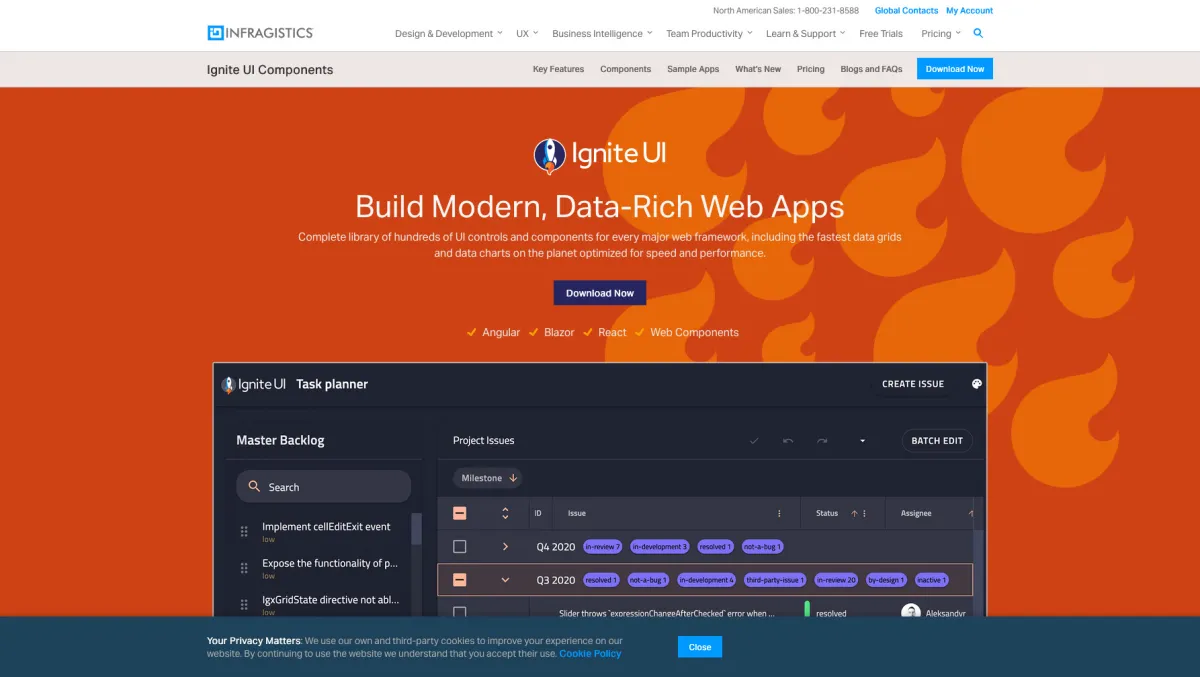Click the Infragistics logo
1200x677 pixels.
(x=260, y=33)
